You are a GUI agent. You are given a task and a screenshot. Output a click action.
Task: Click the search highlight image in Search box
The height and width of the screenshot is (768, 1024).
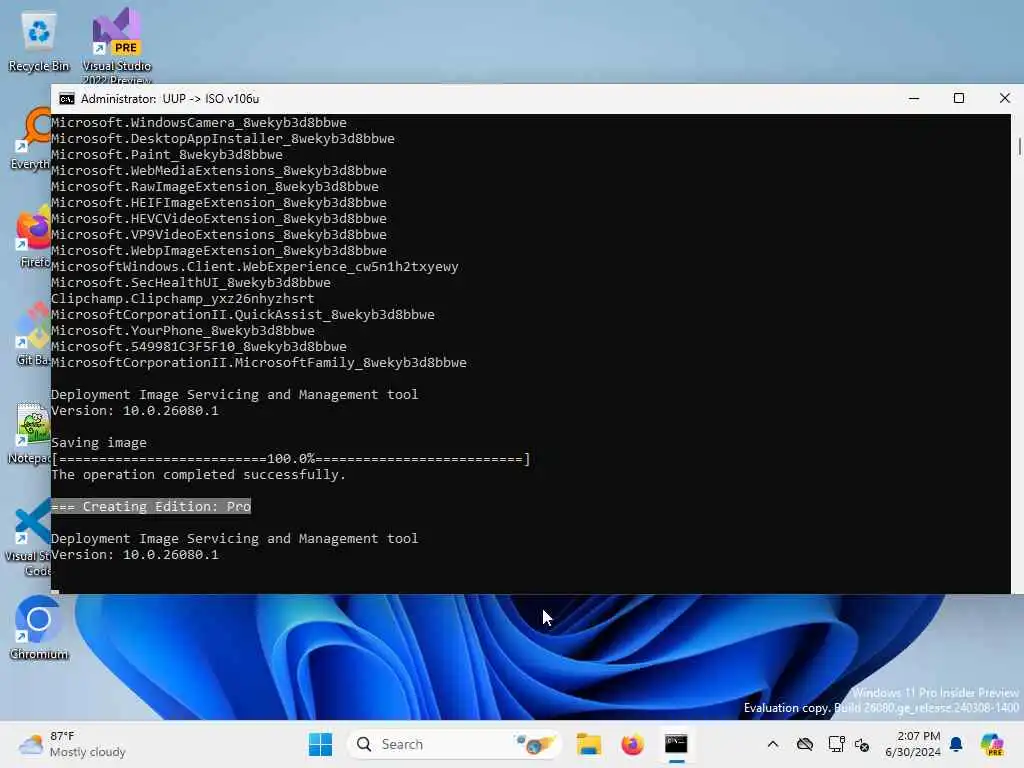(535, 744)
